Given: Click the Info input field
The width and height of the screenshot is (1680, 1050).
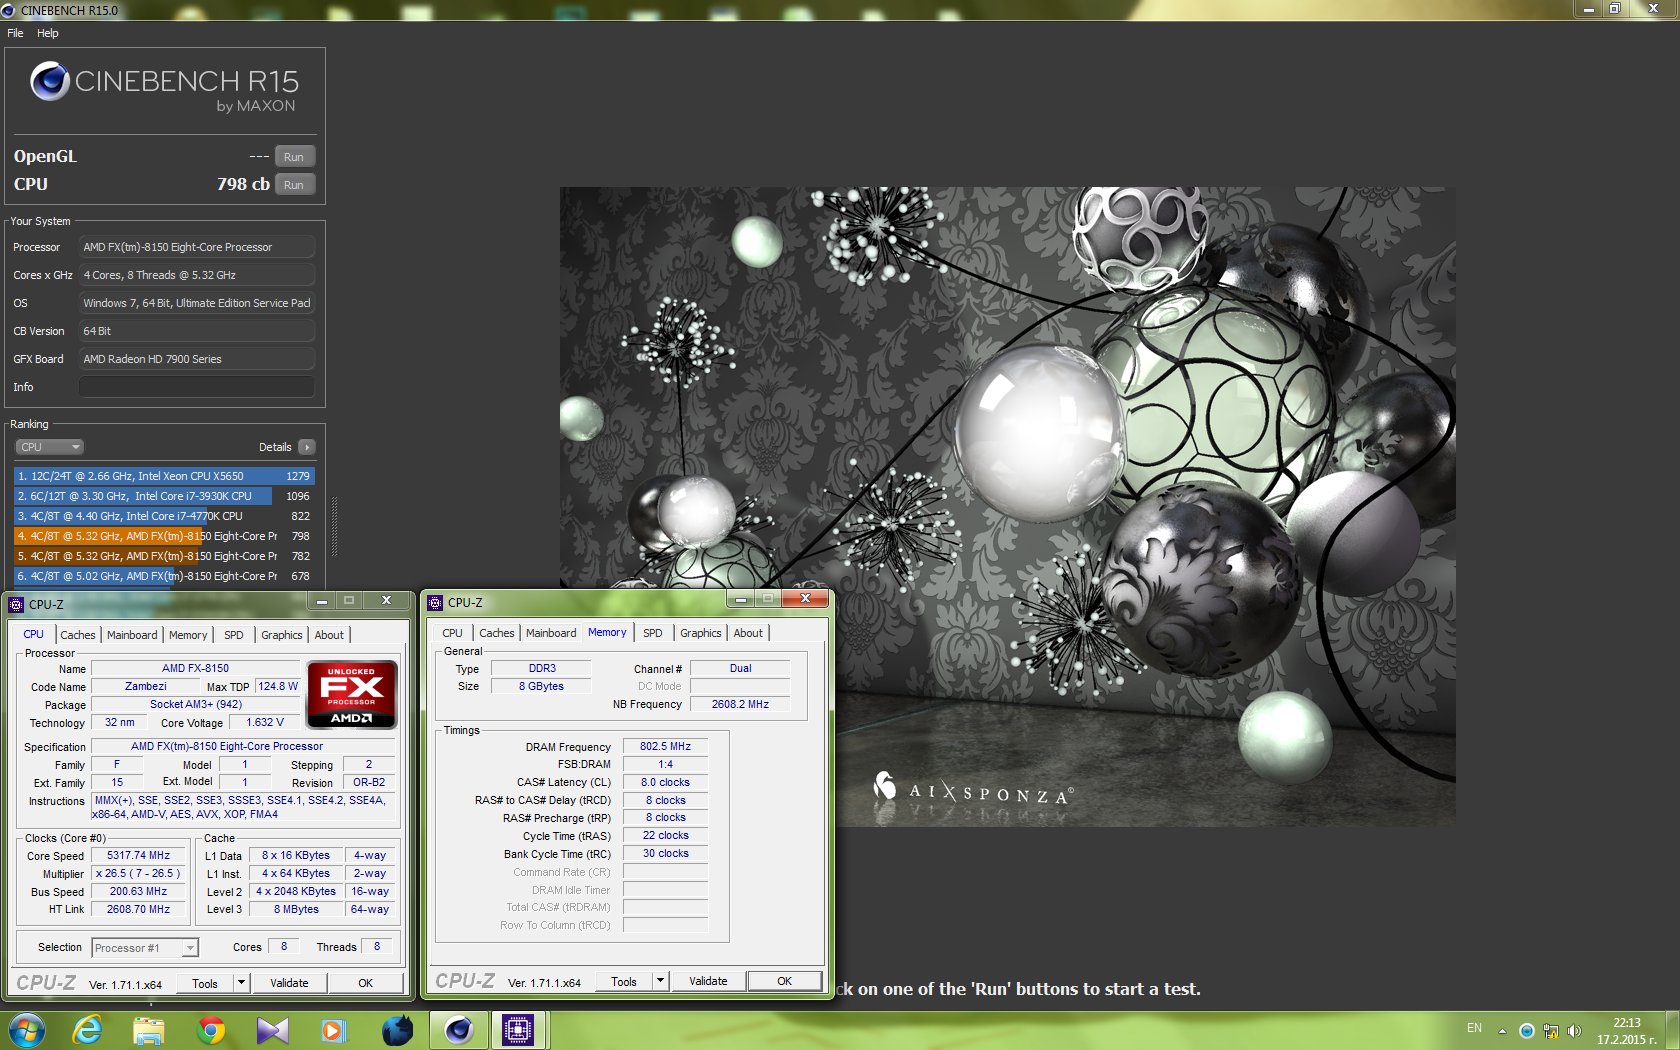Looking at the screenshot, I should 197,387.
